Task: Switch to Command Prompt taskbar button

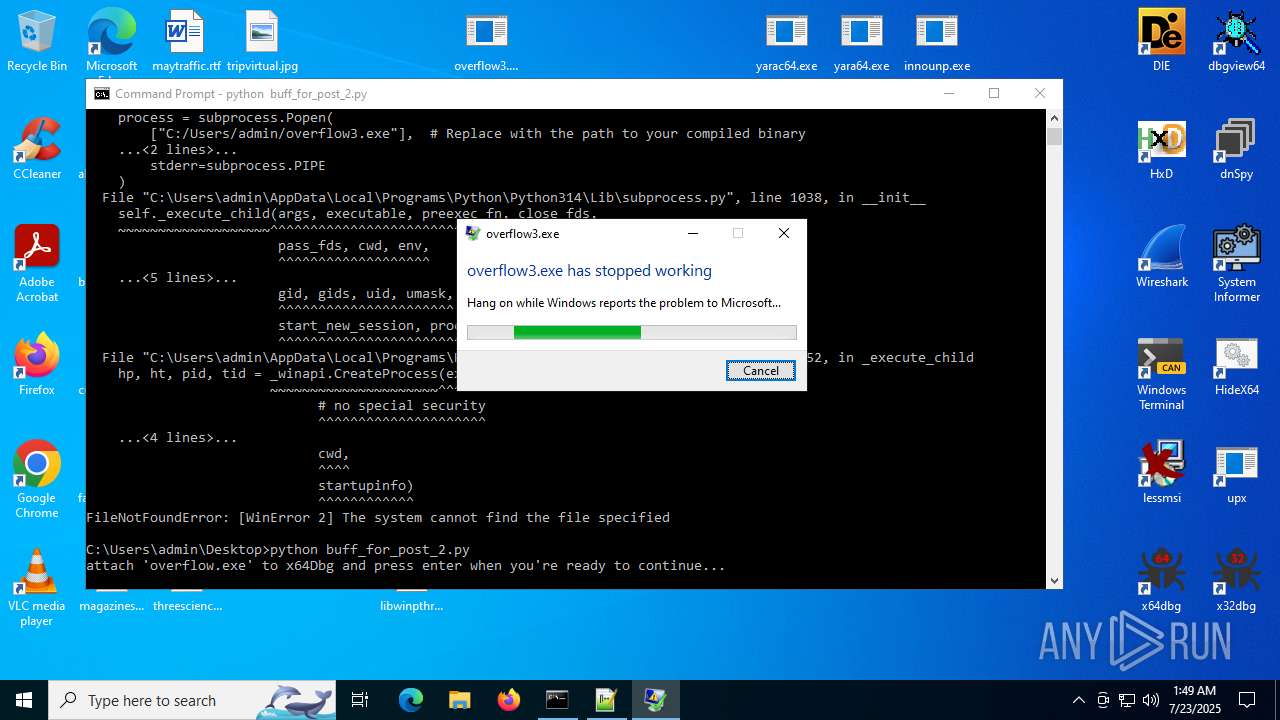Action: (557, 700)
